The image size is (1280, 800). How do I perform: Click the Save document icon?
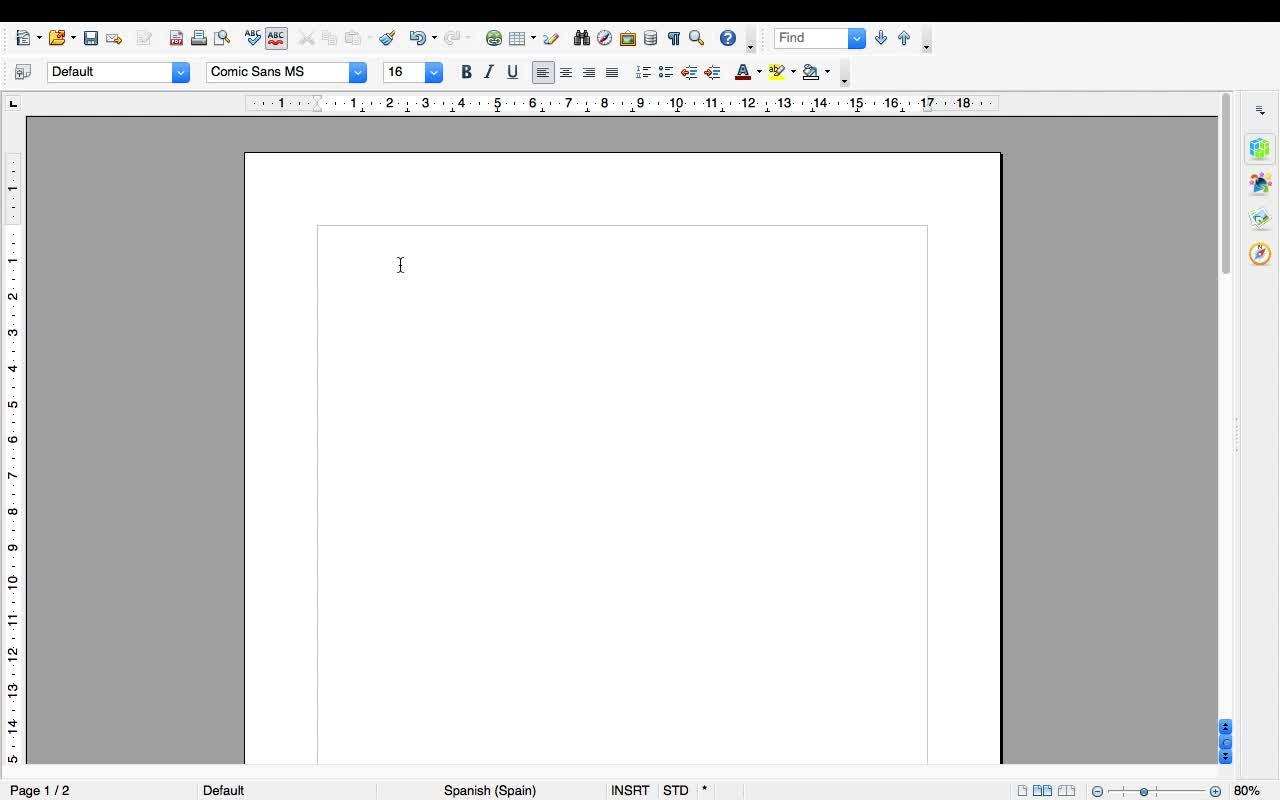click(90, 38)
